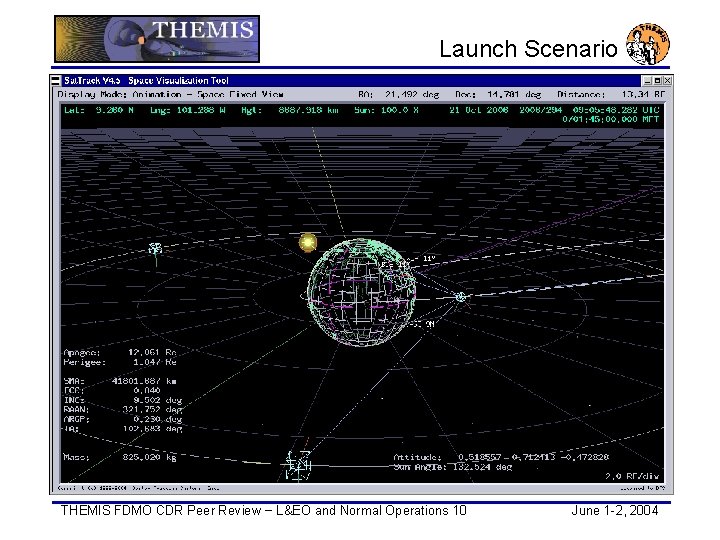Click the Sun Angle 132.524 deg readout
Viewport: 720px width, 540px height.
tap(453, 467)
